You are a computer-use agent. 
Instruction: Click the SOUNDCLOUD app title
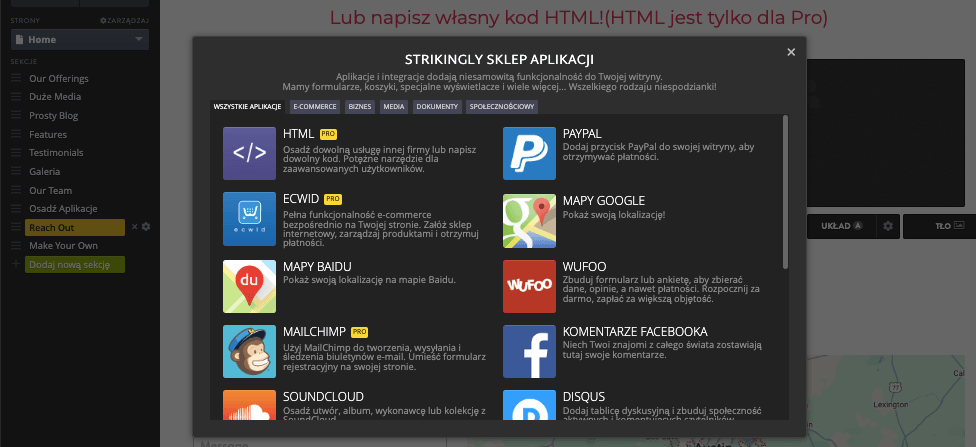323,397
